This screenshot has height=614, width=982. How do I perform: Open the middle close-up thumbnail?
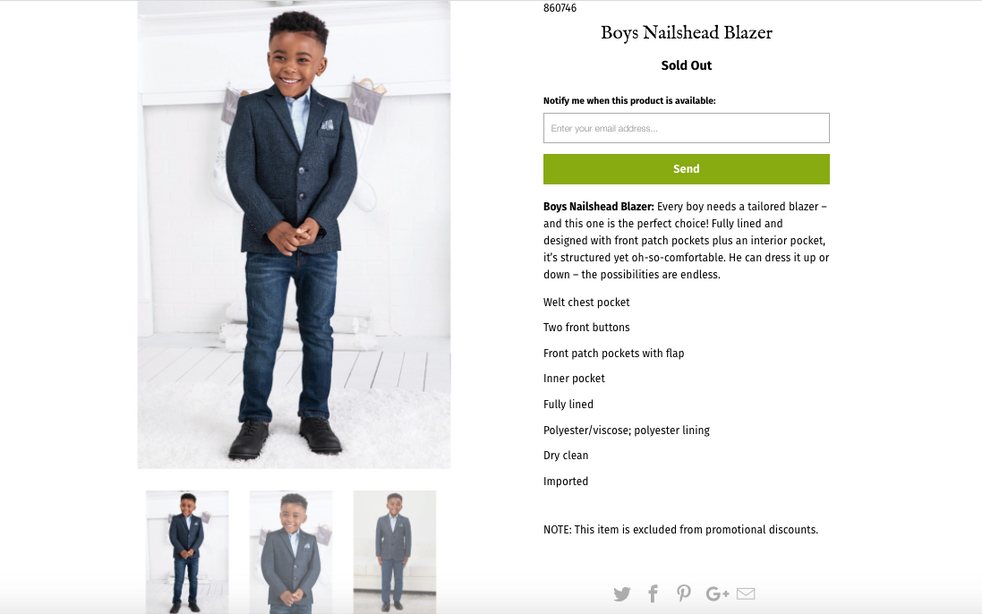click(x=291, y=551)
